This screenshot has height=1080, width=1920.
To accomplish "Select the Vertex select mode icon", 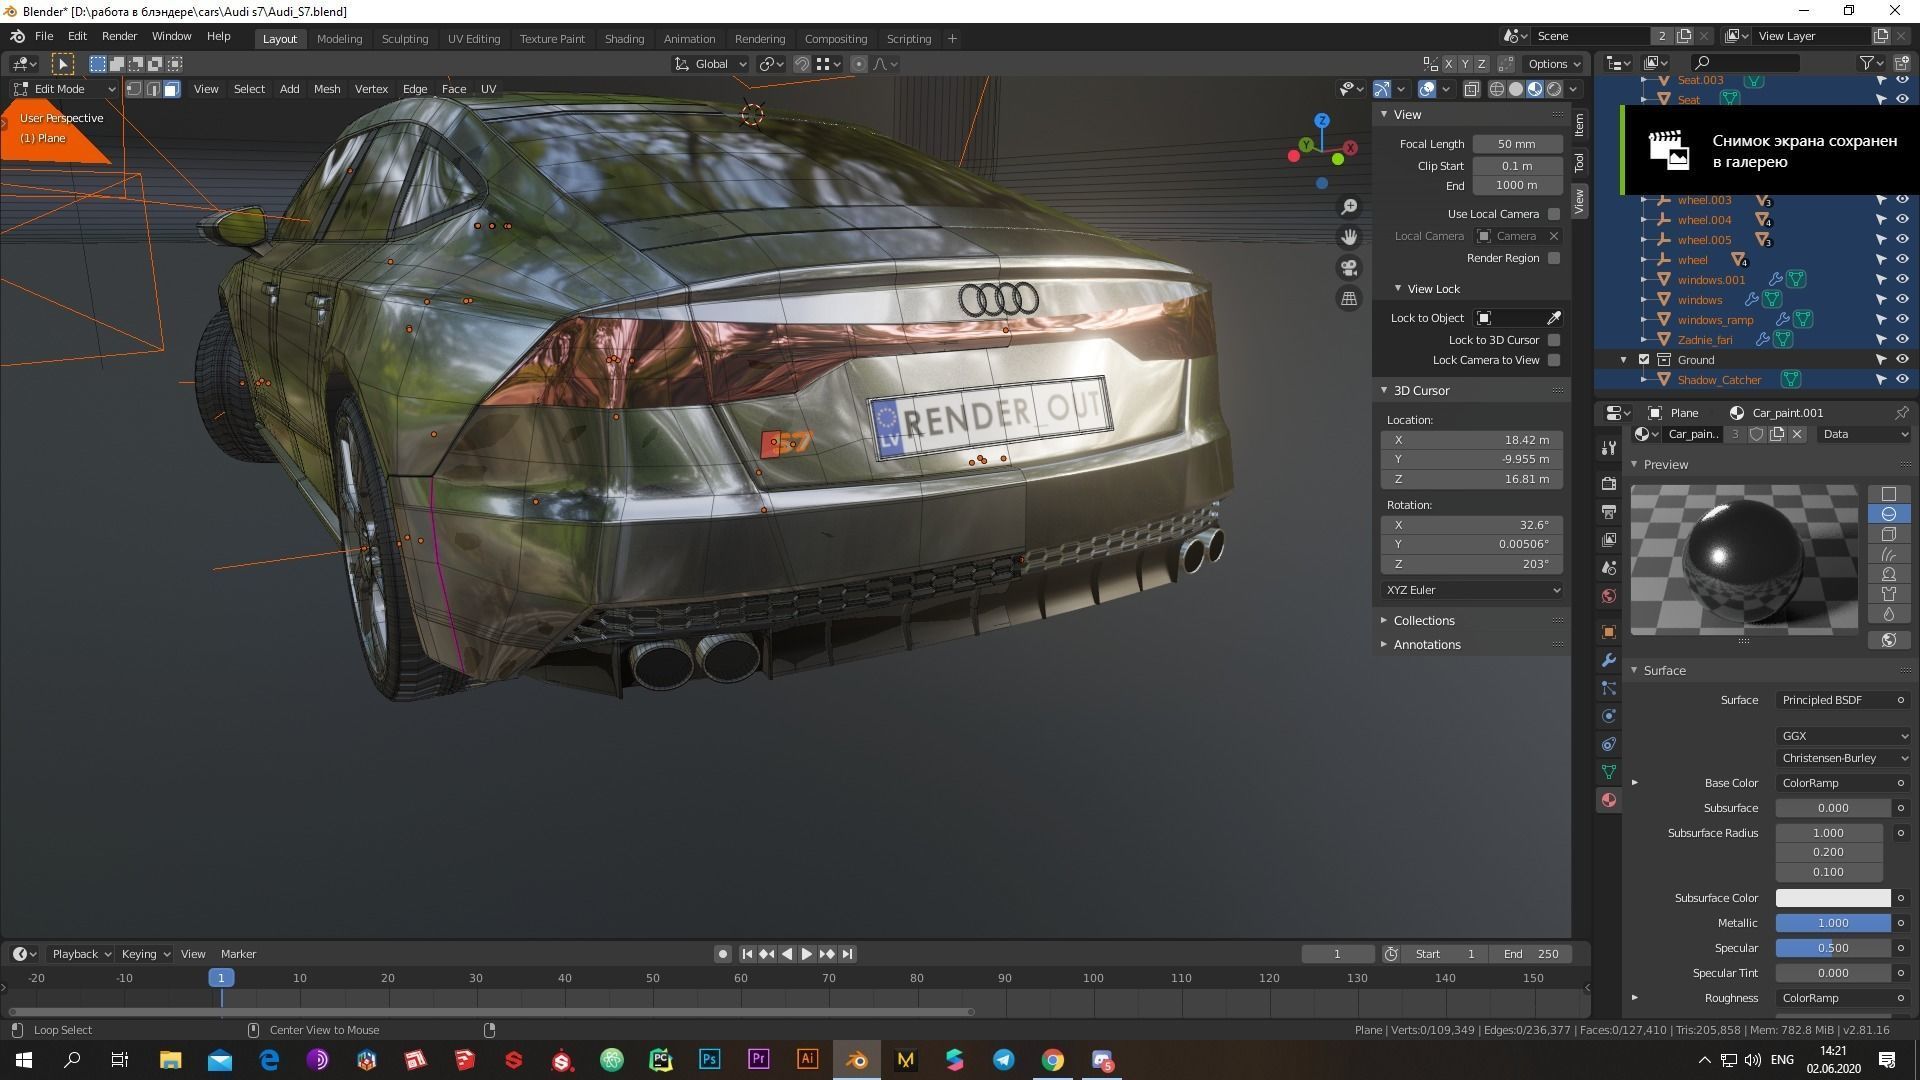I will coord(134,89).
